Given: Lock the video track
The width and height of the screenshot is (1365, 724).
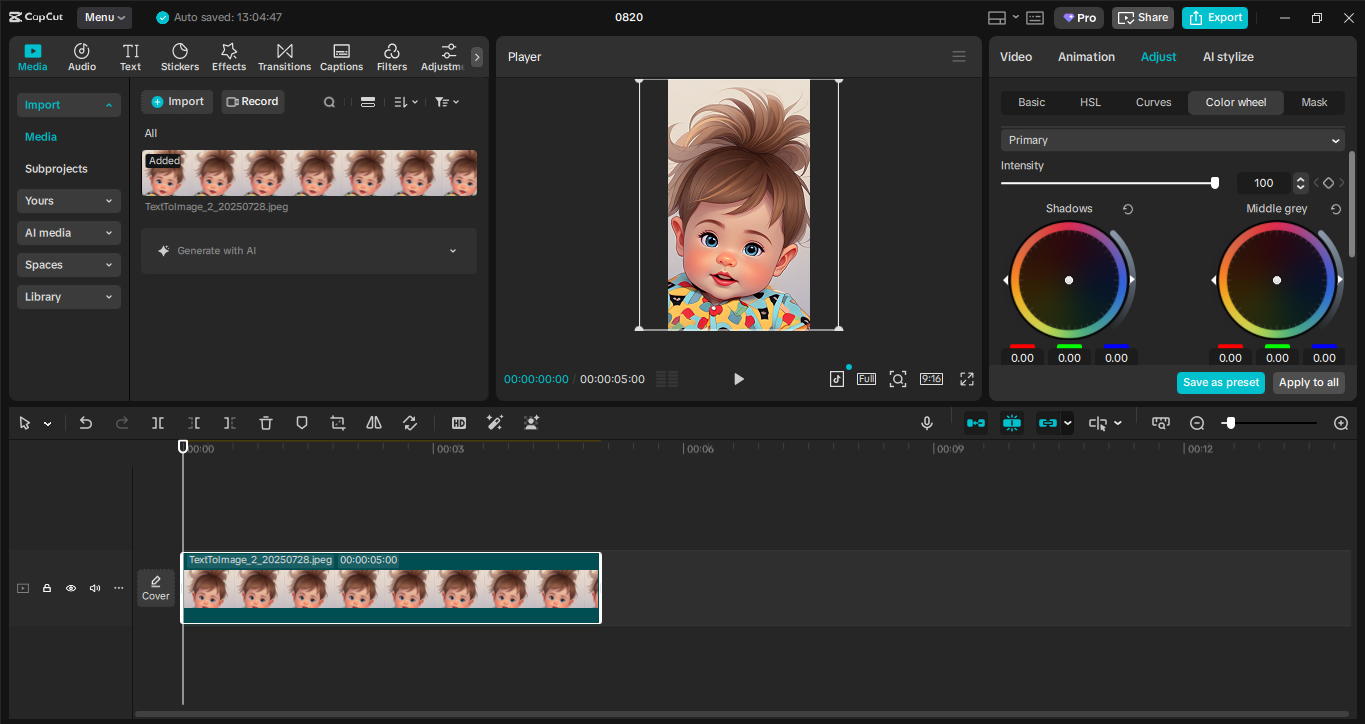Looking at the screenshot, I should pos(46,588).
